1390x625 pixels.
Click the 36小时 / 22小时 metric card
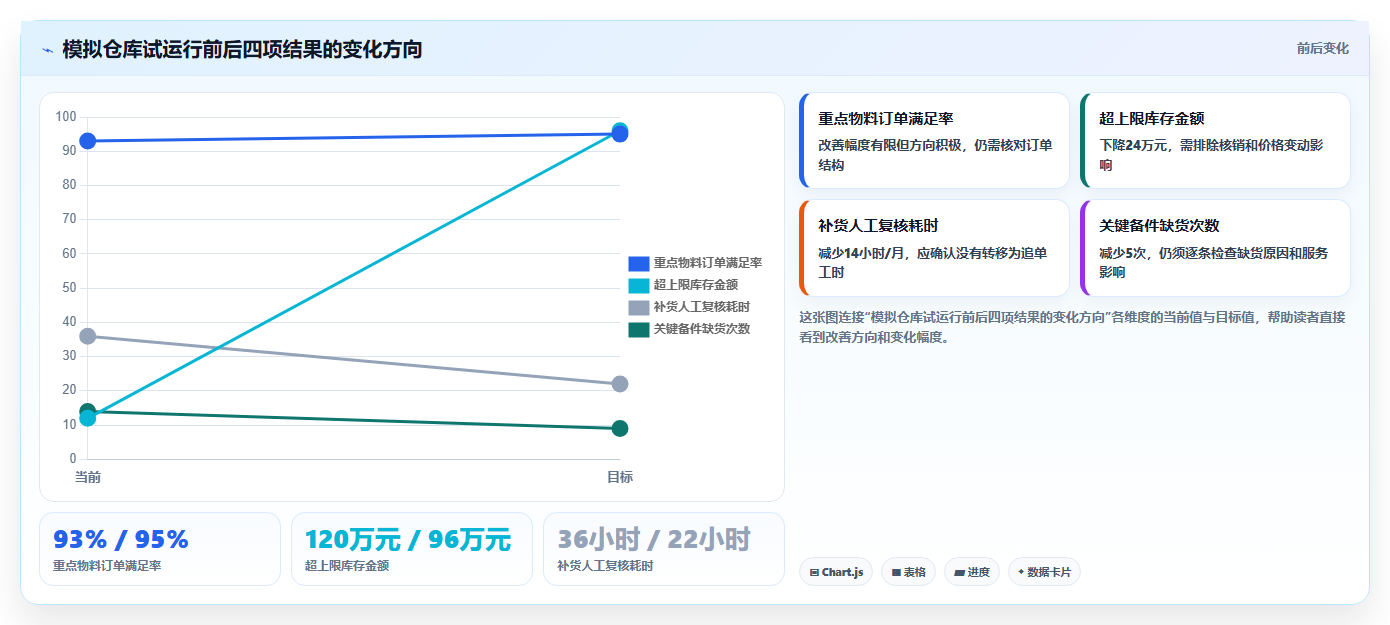tap(664, 549)
